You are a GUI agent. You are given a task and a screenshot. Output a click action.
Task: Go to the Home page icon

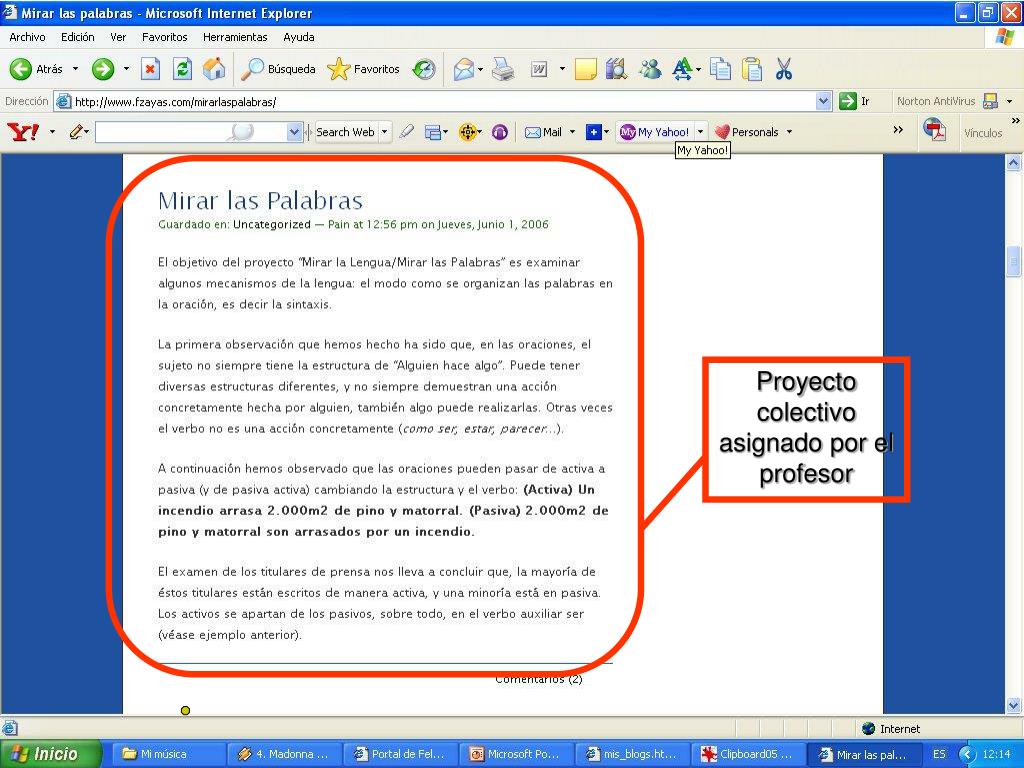214,69
